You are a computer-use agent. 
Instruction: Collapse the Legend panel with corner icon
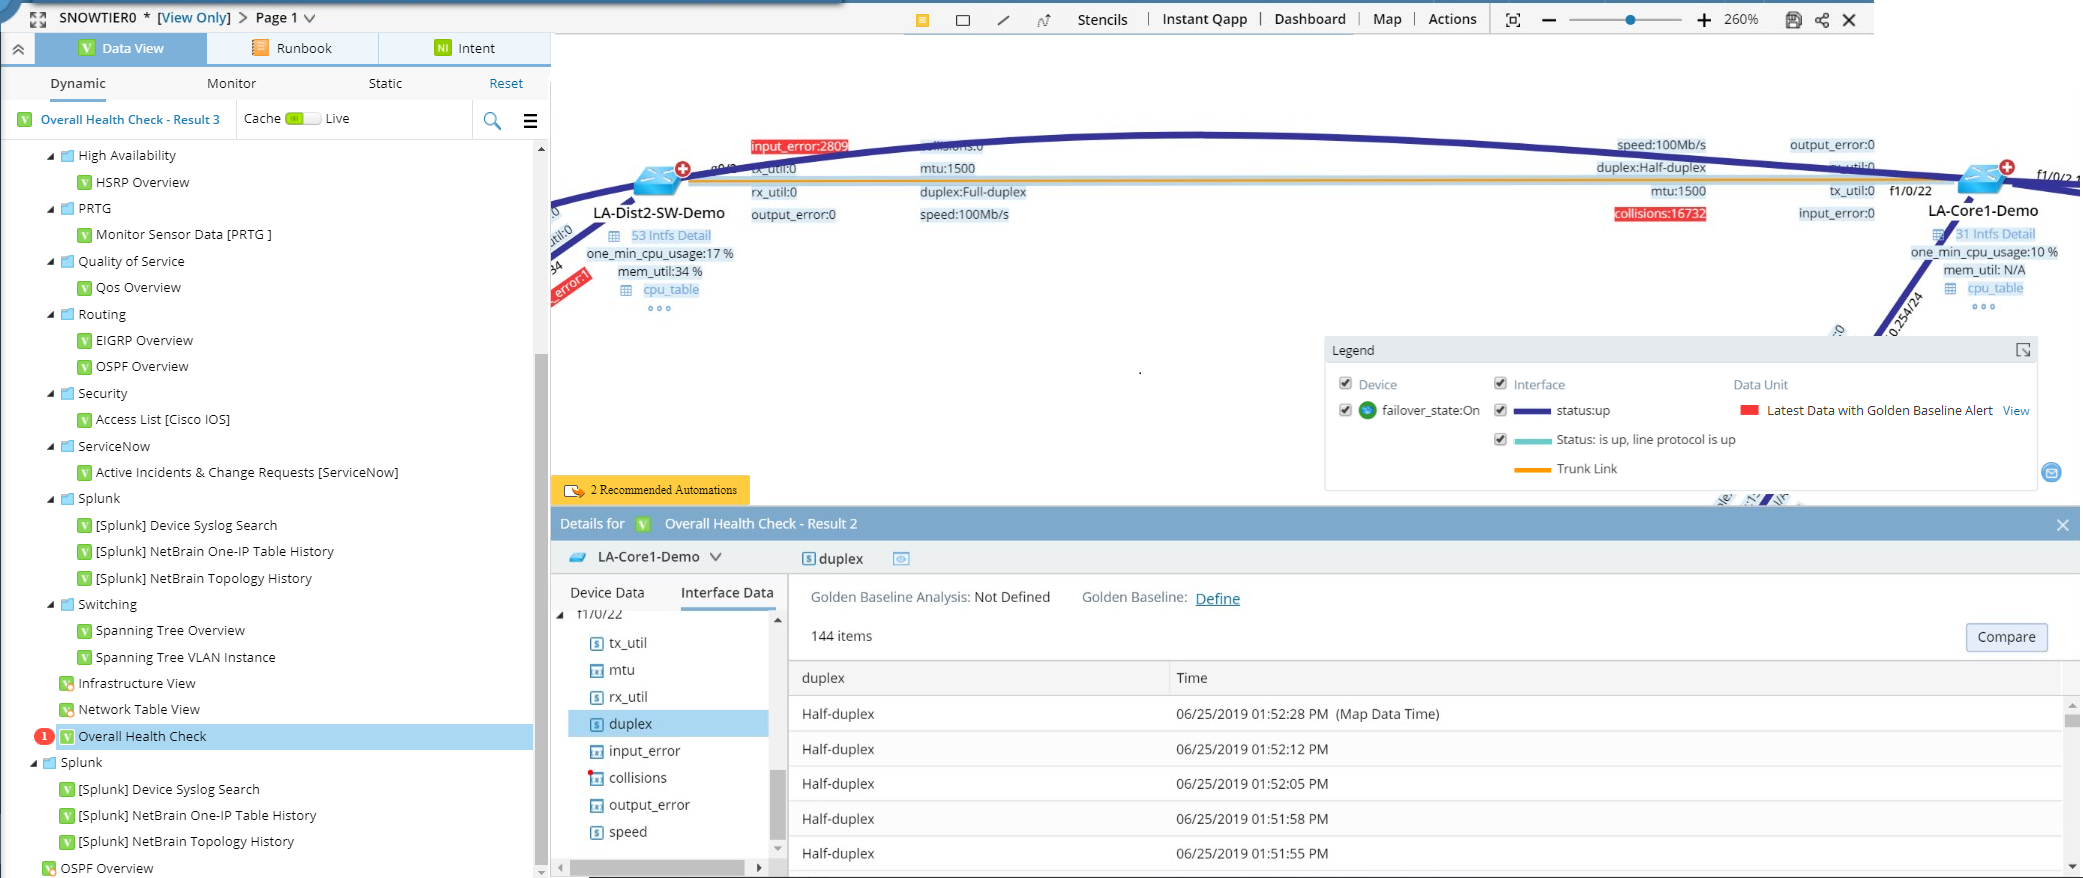tap(2022, 350)
